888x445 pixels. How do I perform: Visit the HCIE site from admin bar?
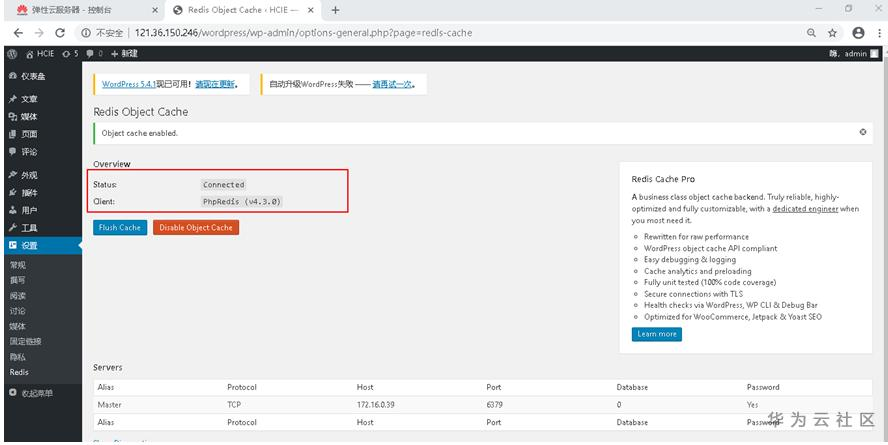(x=40, y=54)
